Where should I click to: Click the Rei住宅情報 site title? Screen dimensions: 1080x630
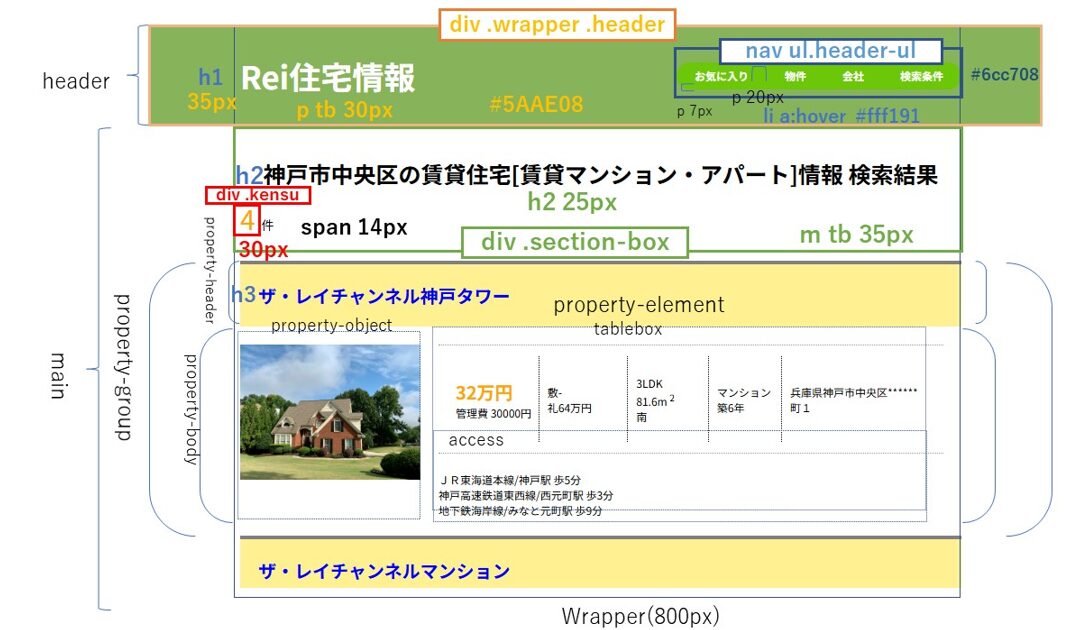328,78
